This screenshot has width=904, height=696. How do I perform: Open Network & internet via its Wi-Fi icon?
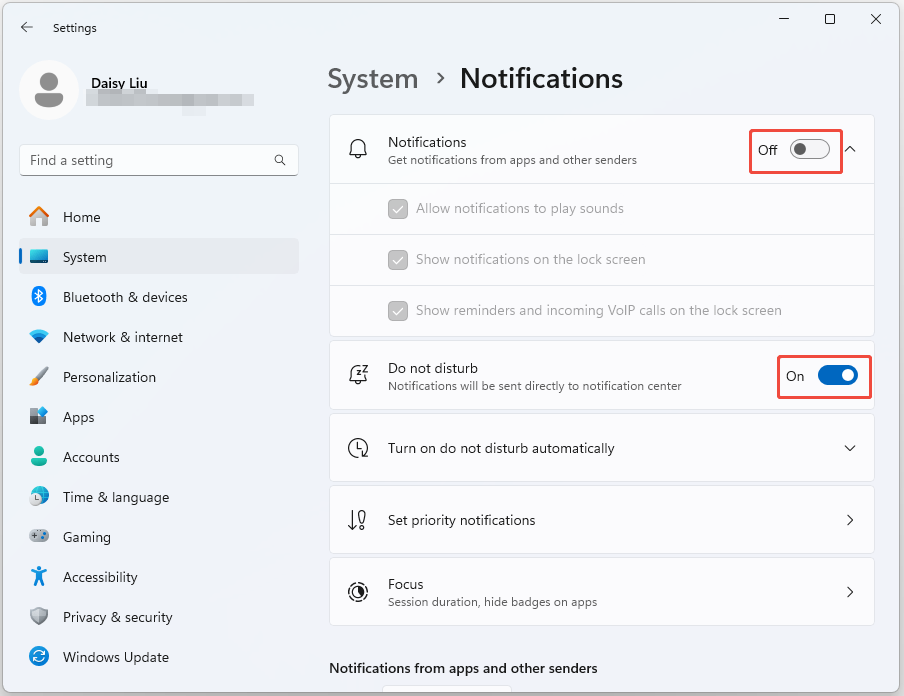(x=39, y=337)
